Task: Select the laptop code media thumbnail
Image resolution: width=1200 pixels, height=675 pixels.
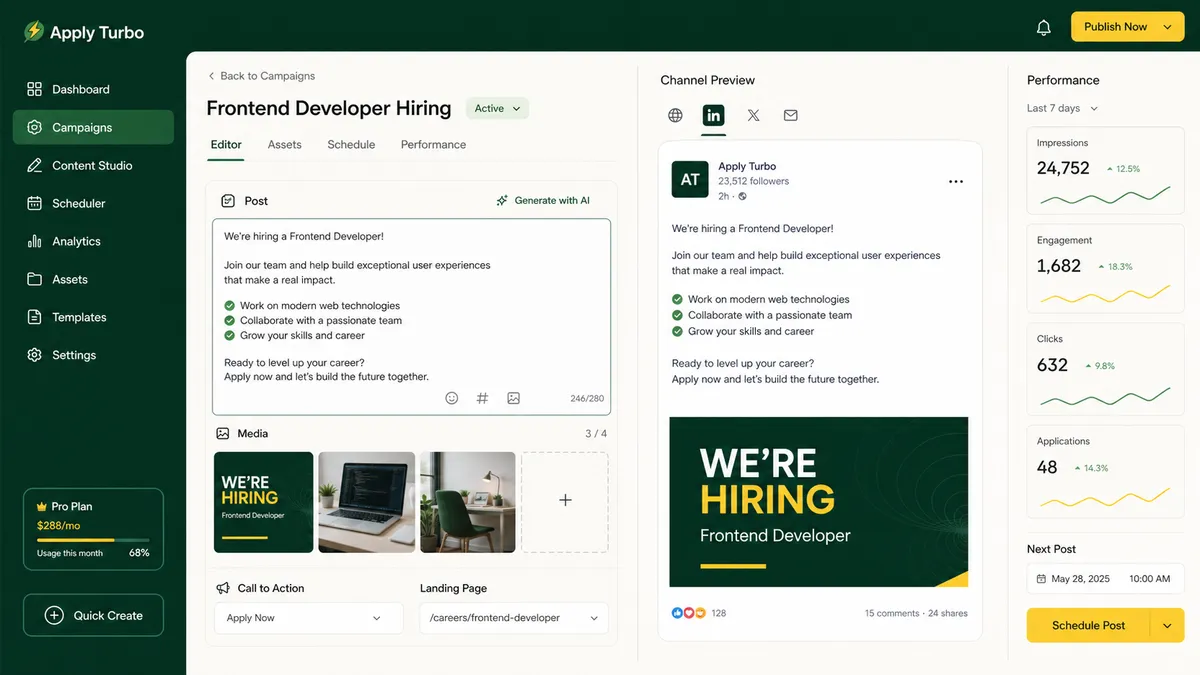Action: [x=367, y=502]
